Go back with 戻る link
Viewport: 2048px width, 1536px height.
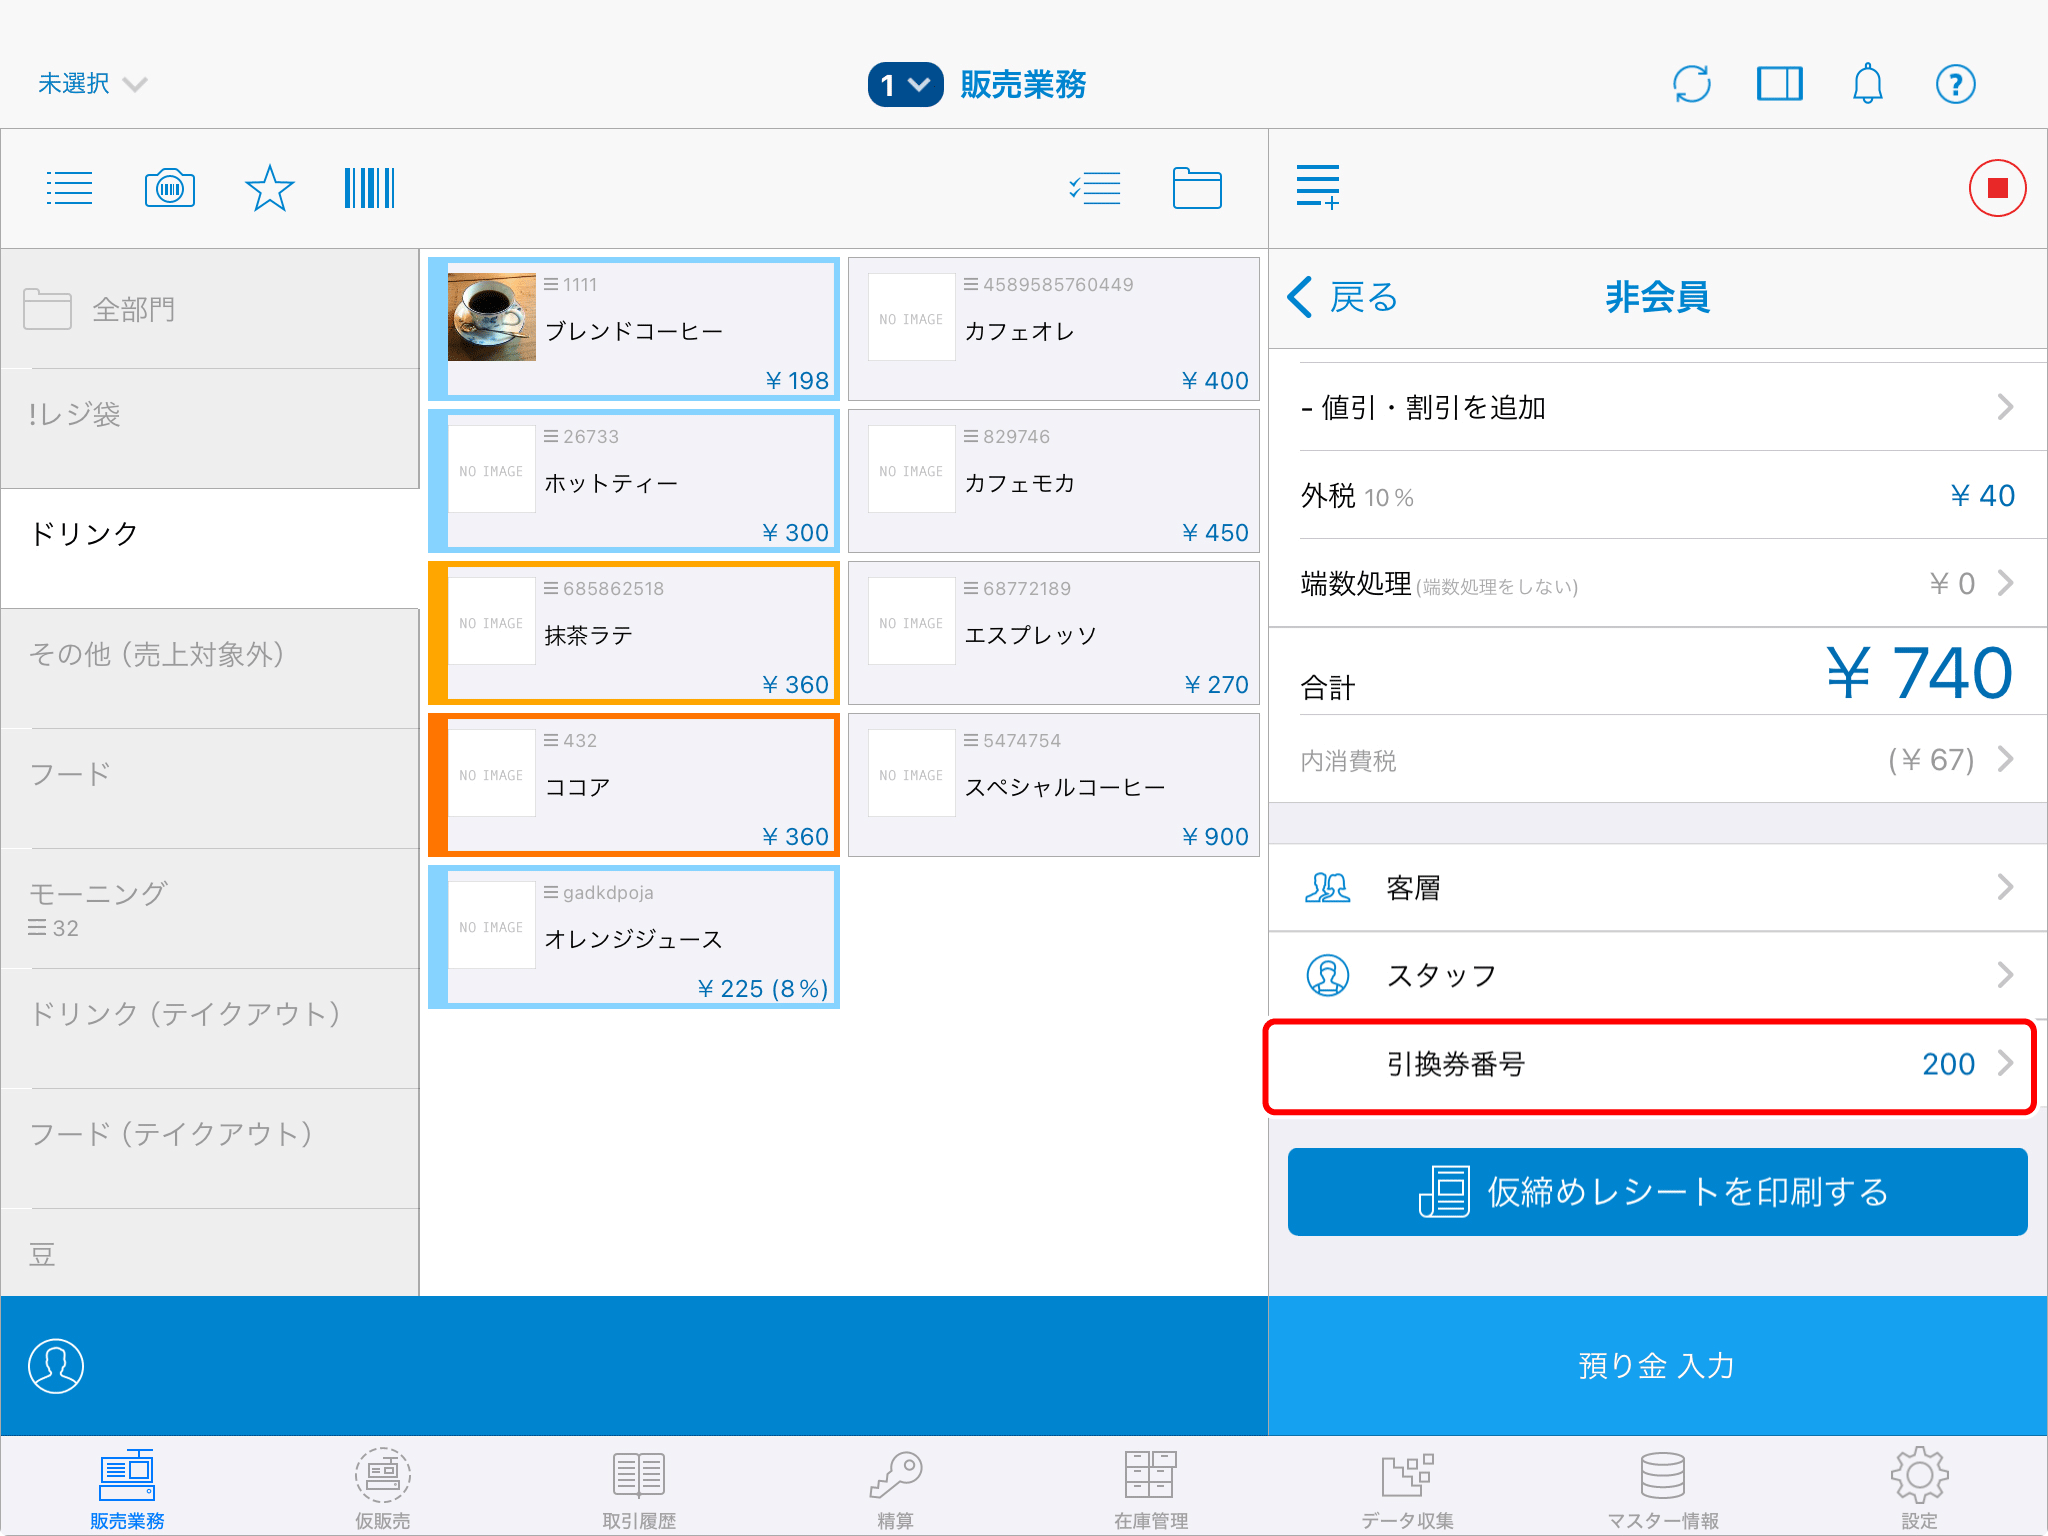point(1342,298)
